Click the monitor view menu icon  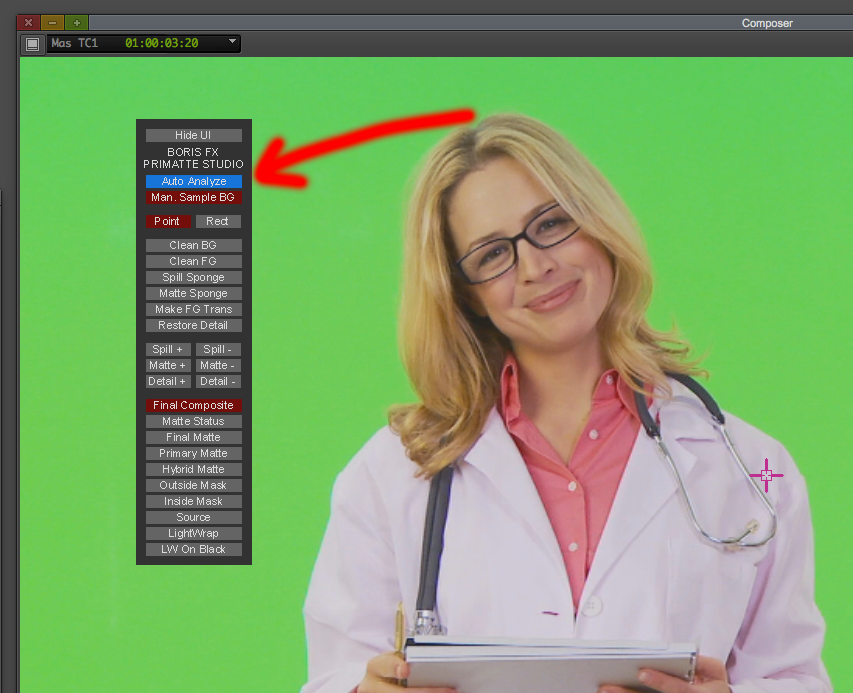point(32,43)
